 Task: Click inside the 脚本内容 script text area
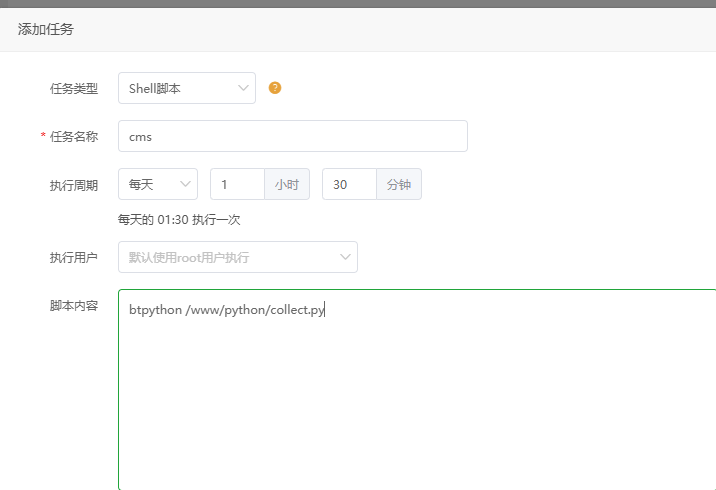click(400, 400)
